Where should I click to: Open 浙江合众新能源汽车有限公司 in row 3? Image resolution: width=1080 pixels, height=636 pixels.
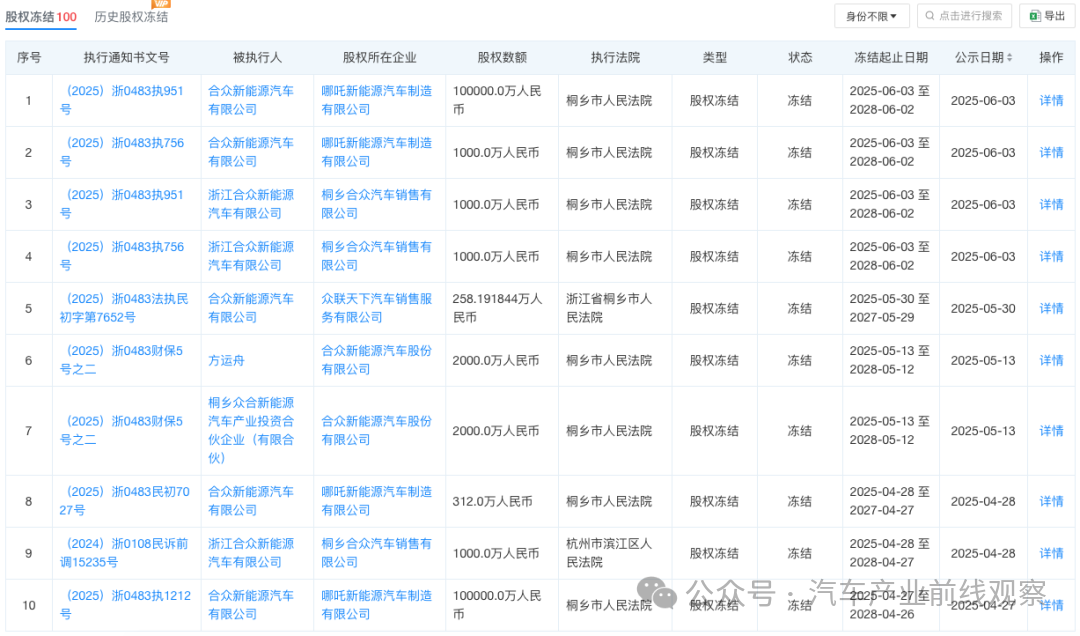[251, 205]
